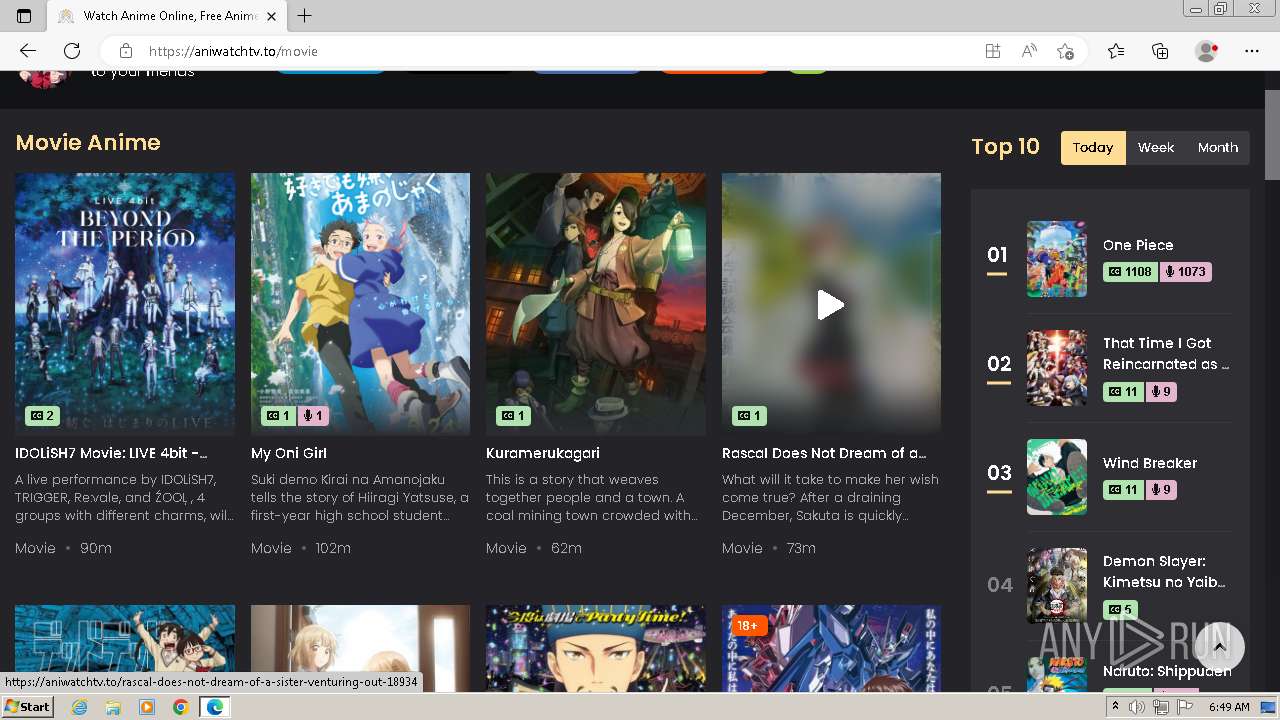Viewport: 1280px width, 720px height.
Task: Open the browser profile avatar
Action: pos(1206,51)
